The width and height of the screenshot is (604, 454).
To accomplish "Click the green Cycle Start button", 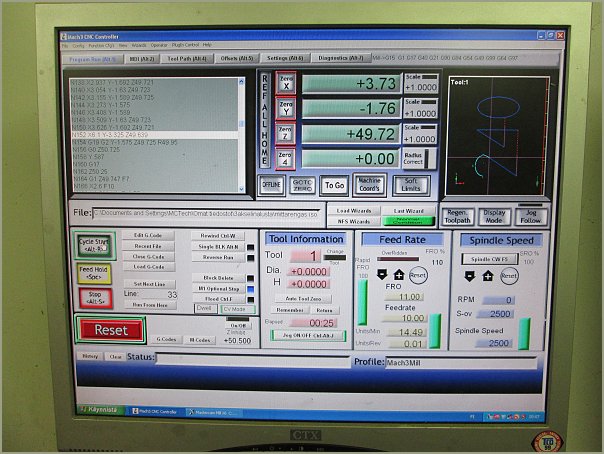I will [x=95, y=246].
